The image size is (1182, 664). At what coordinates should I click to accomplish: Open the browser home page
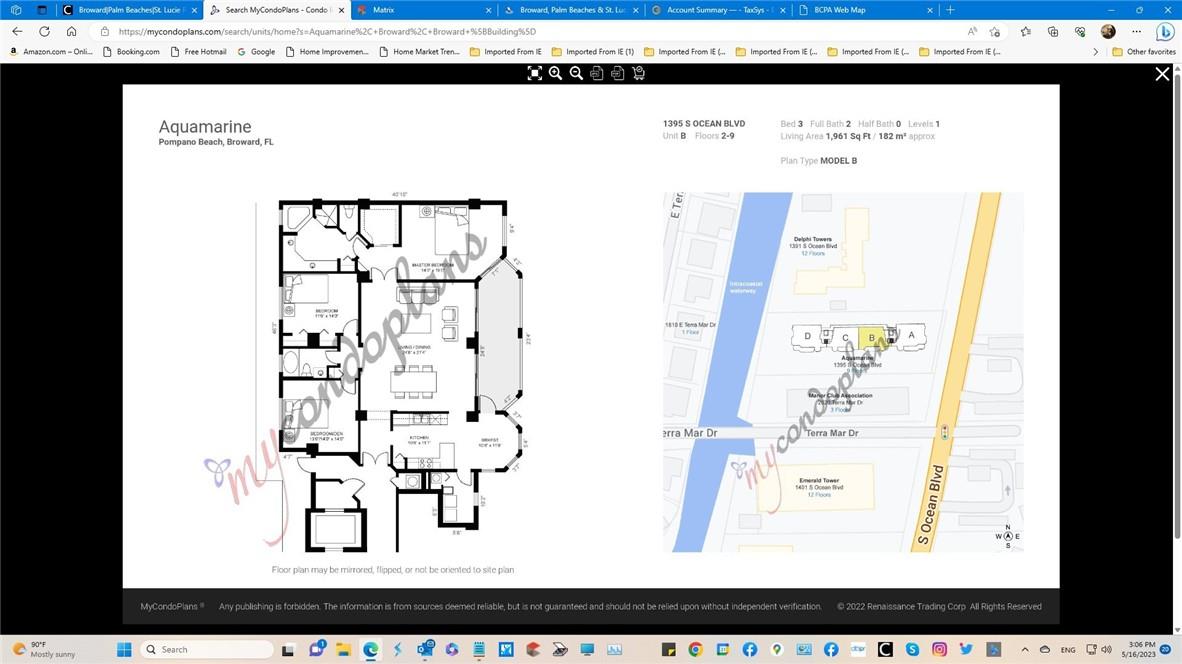71,31
